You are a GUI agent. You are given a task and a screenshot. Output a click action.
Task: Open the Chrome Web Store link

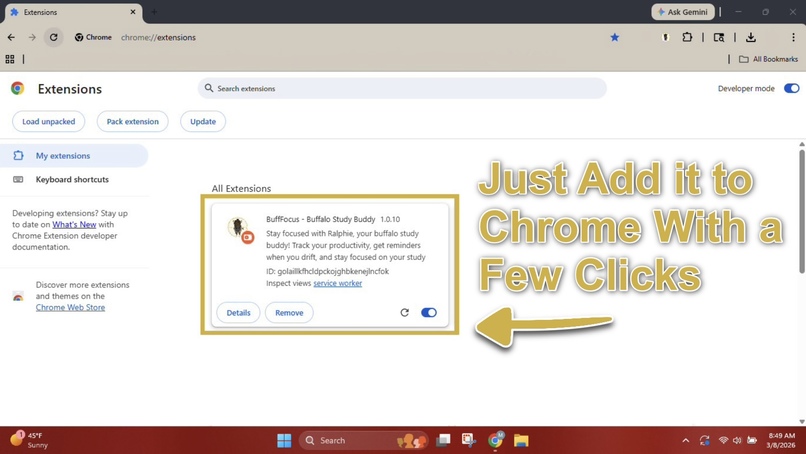coord(70,307)
